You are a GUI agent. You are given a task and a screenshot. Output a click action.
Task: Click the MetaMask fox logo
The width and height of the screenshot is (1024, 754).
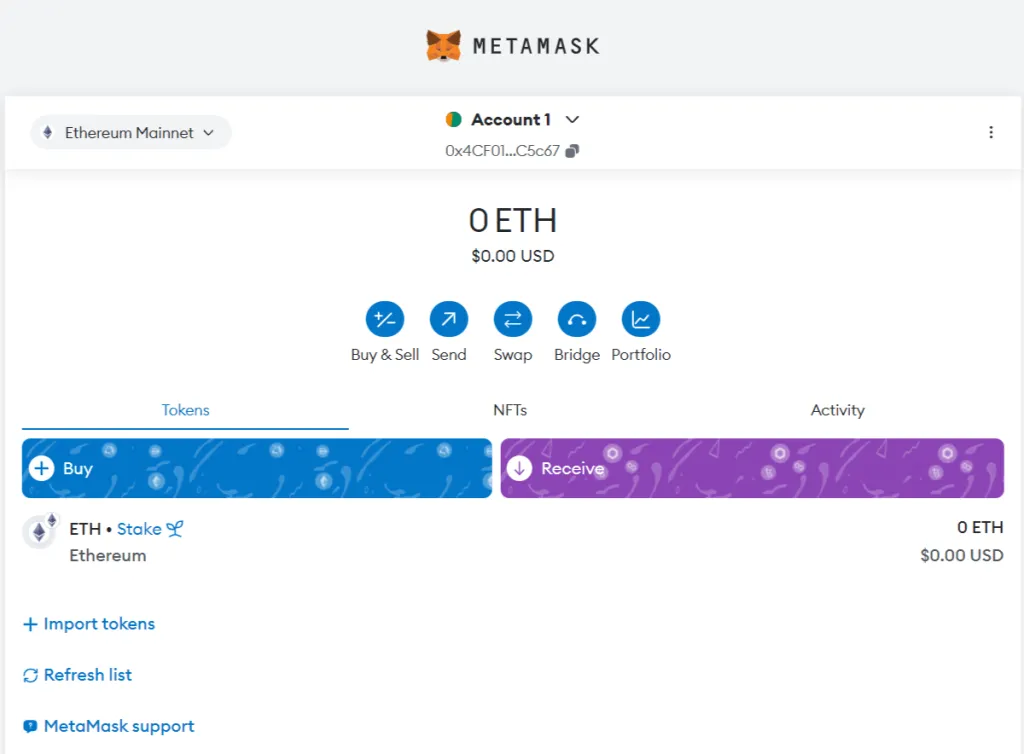pos(443,46)
